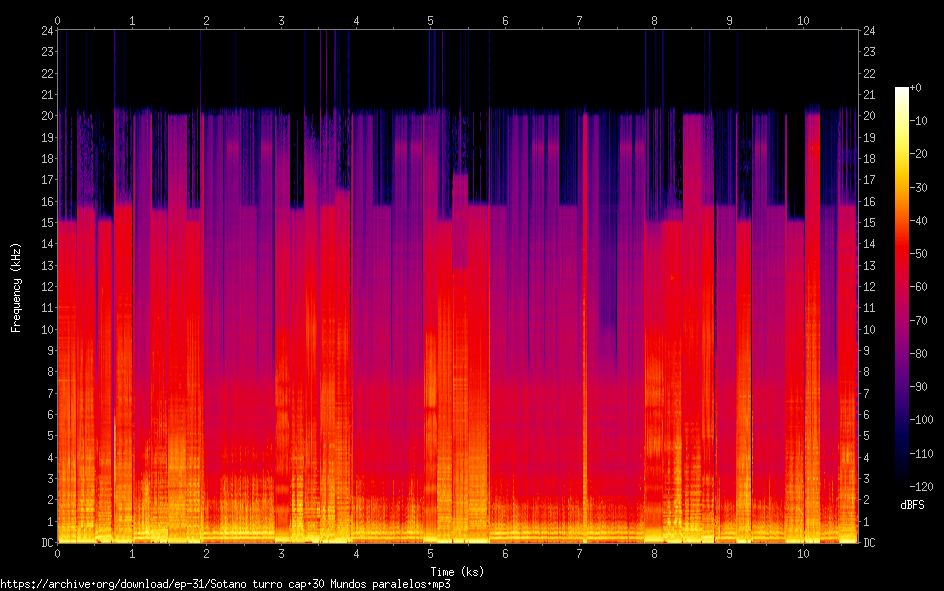Viewport: 944px width, 591px height.
Task: Click "24" on the right frequency axis
Action: (x=869, y=31)
